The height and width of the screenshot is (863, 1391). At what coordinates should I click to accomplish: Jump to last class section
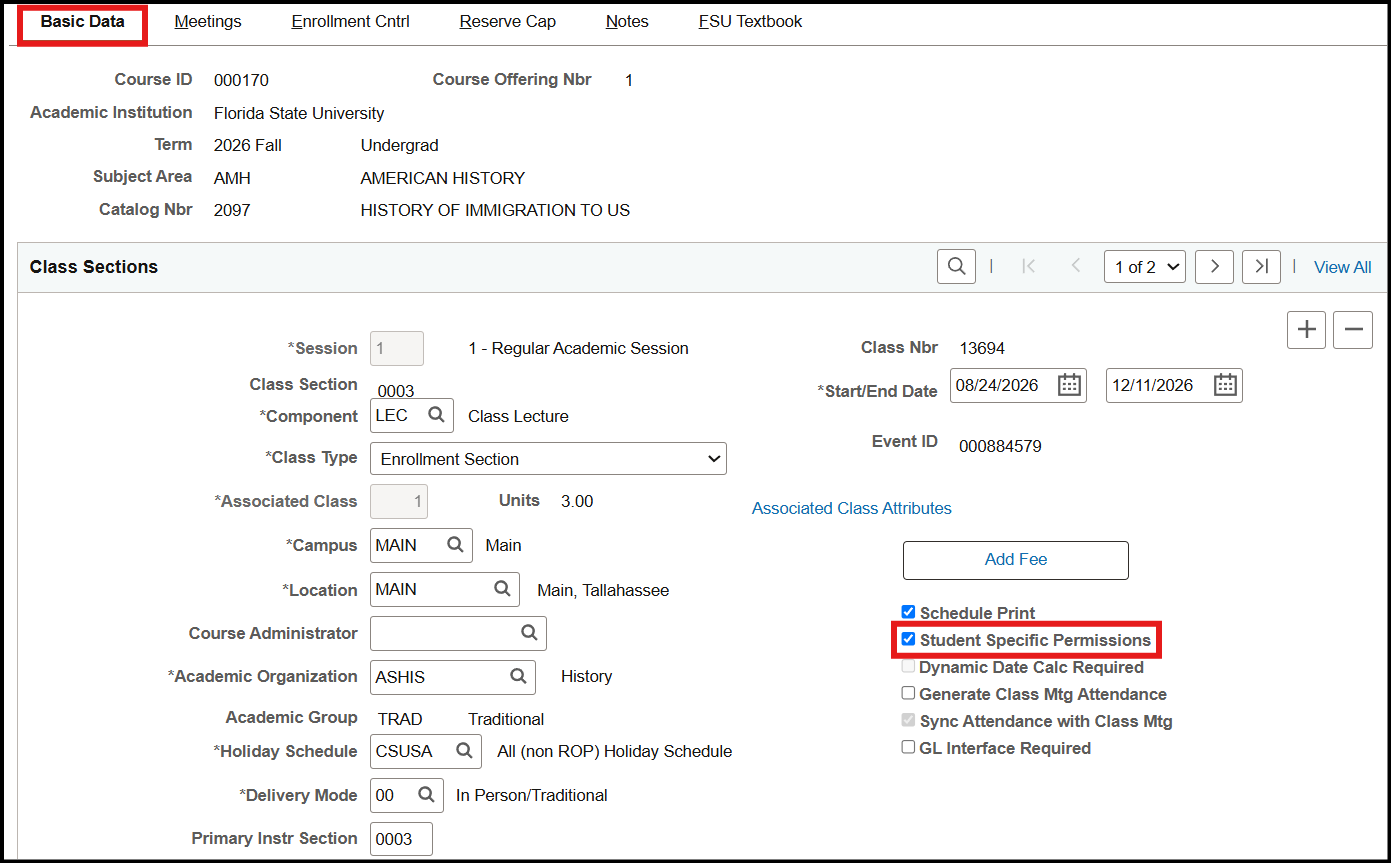[1261, 267]
